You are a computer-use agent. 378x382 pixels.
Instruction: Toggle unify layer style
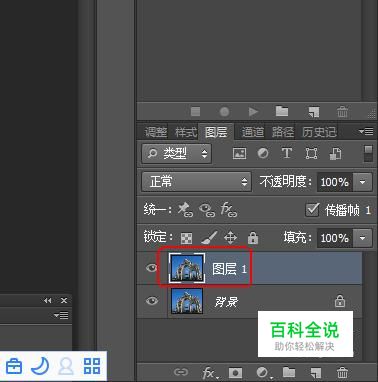[229, 210]
